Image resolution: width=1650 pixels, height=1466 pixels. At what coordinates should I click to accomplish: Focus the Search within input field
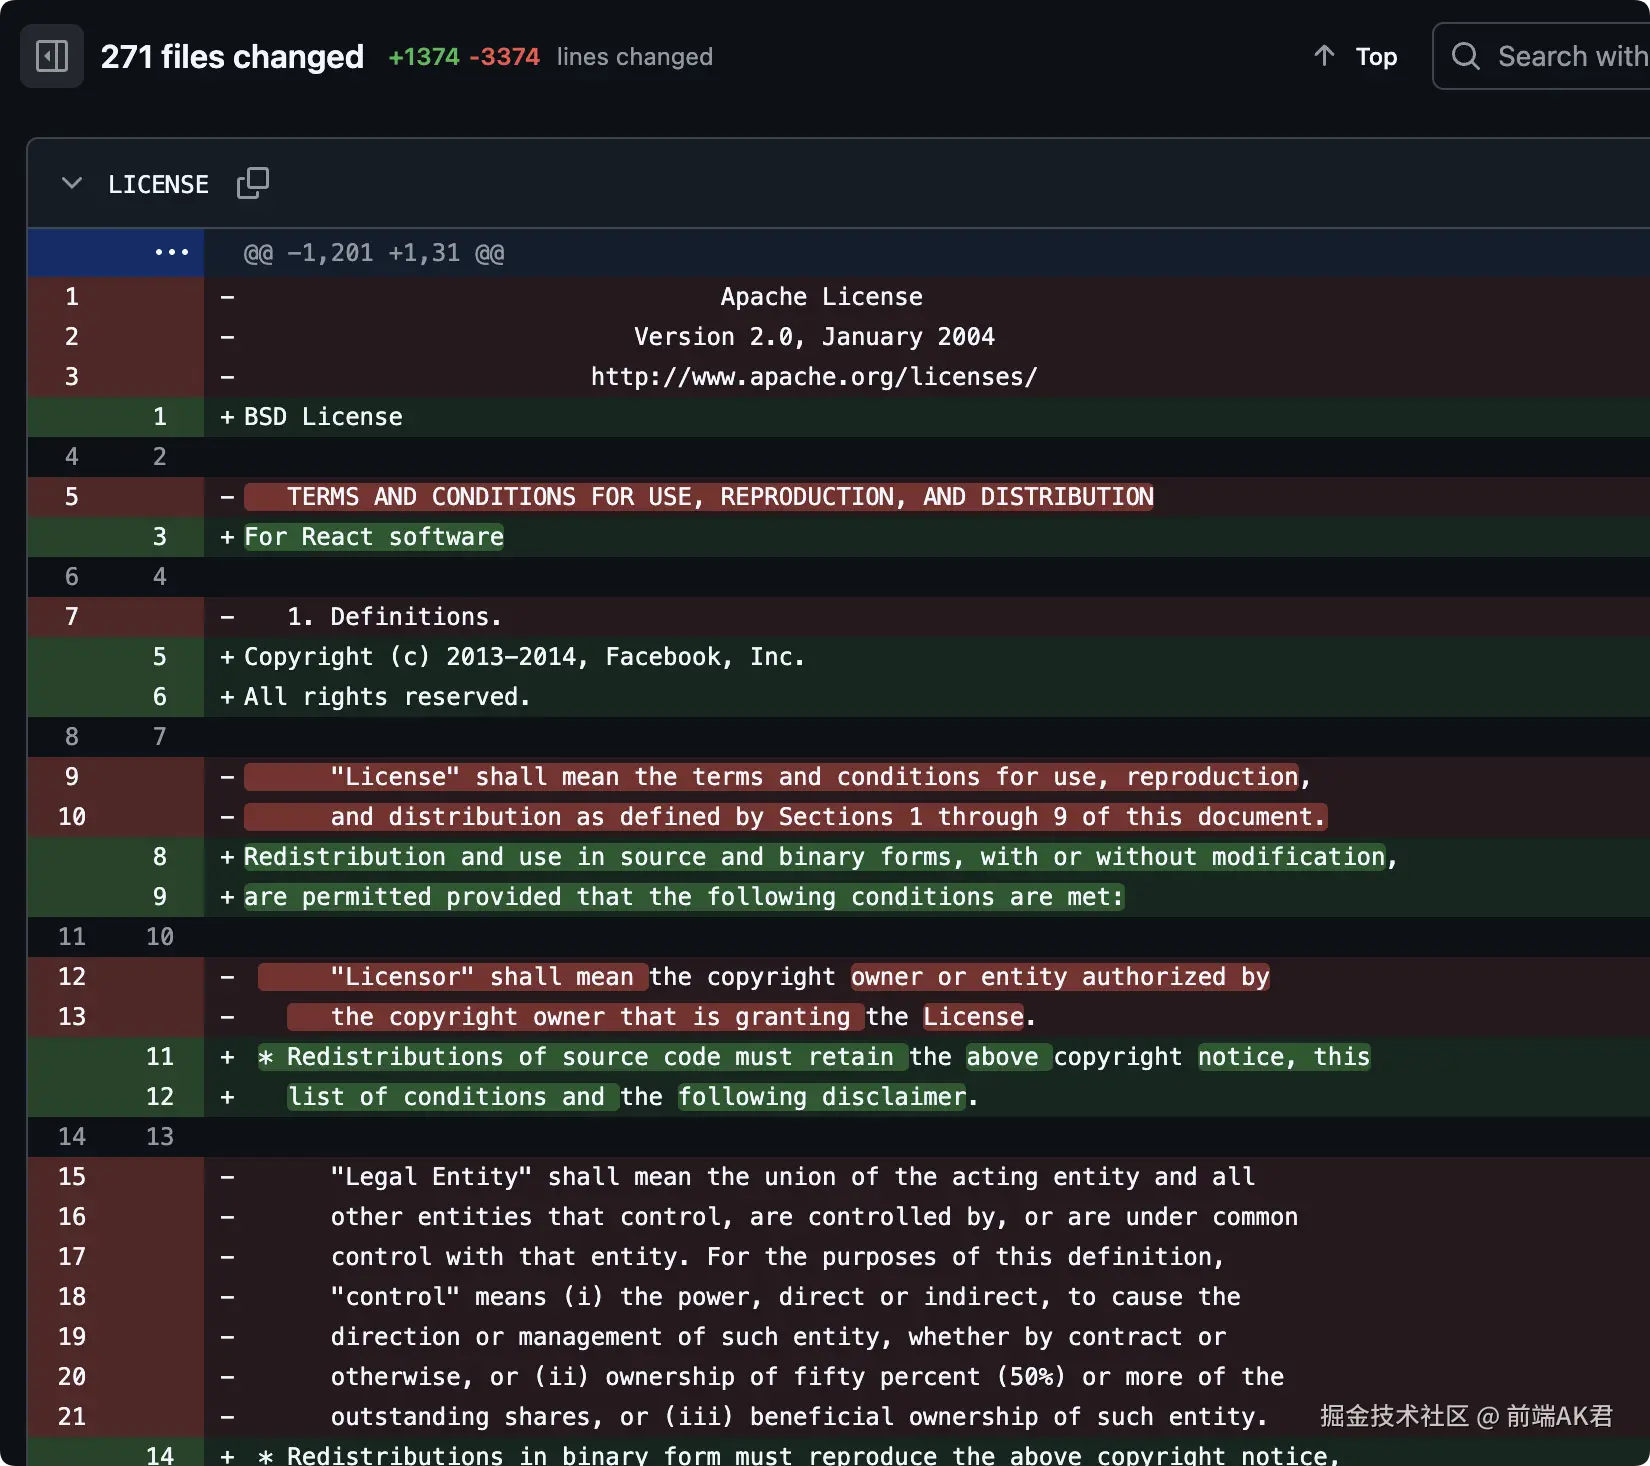pyautogui.click(x=1570, y=57)
